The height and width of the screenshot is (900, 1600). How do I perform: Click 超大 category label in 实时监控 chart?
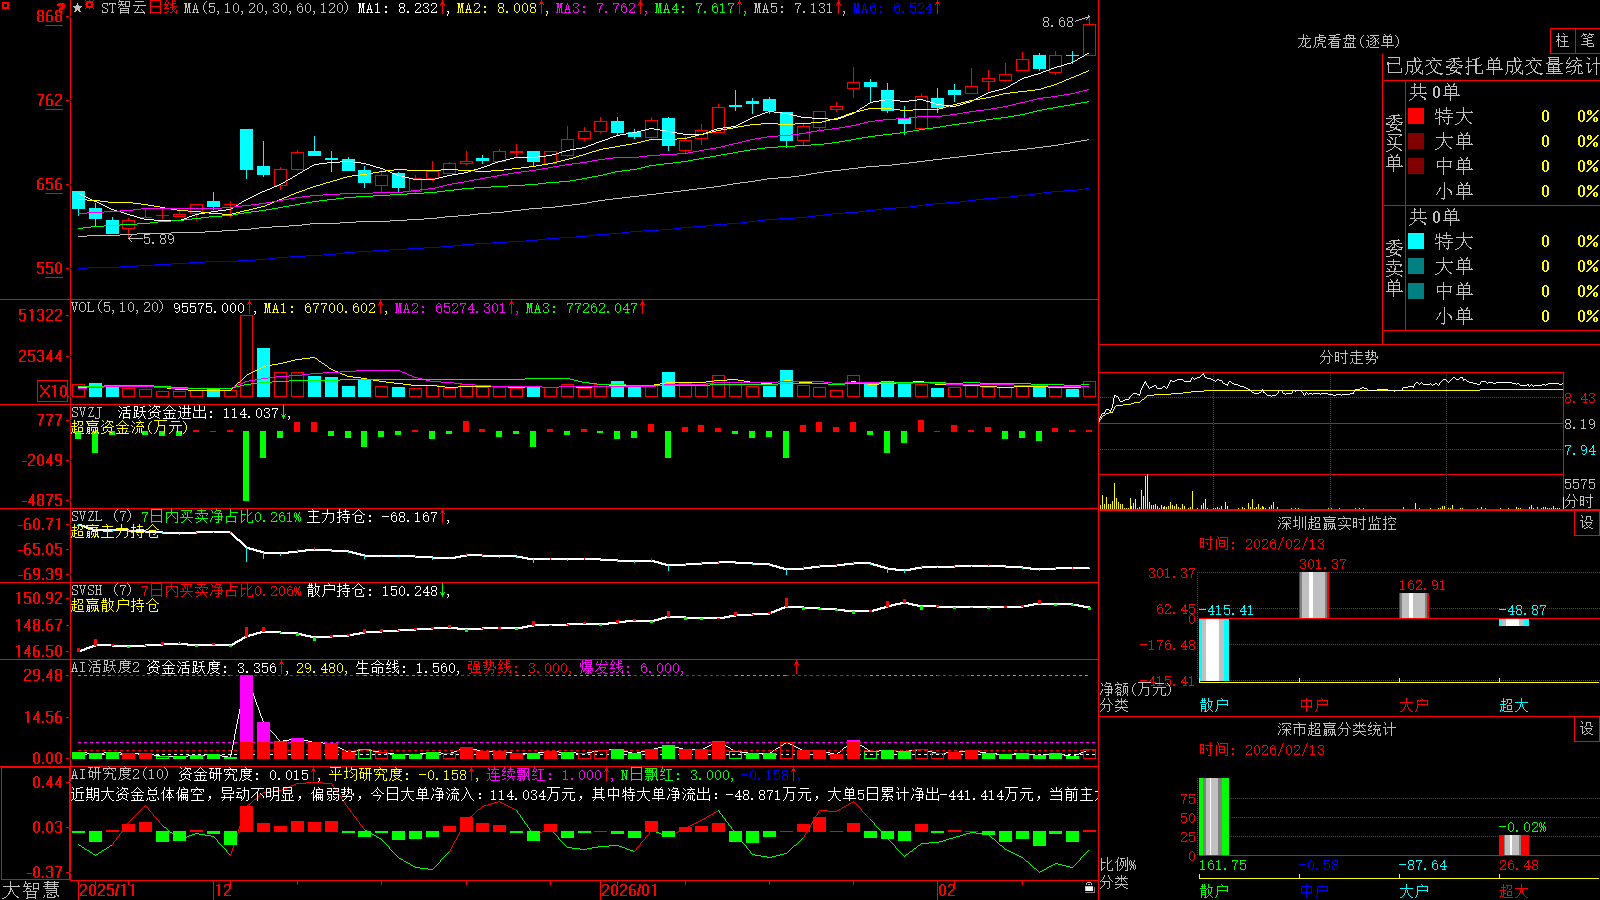(x=1514, y=705)
